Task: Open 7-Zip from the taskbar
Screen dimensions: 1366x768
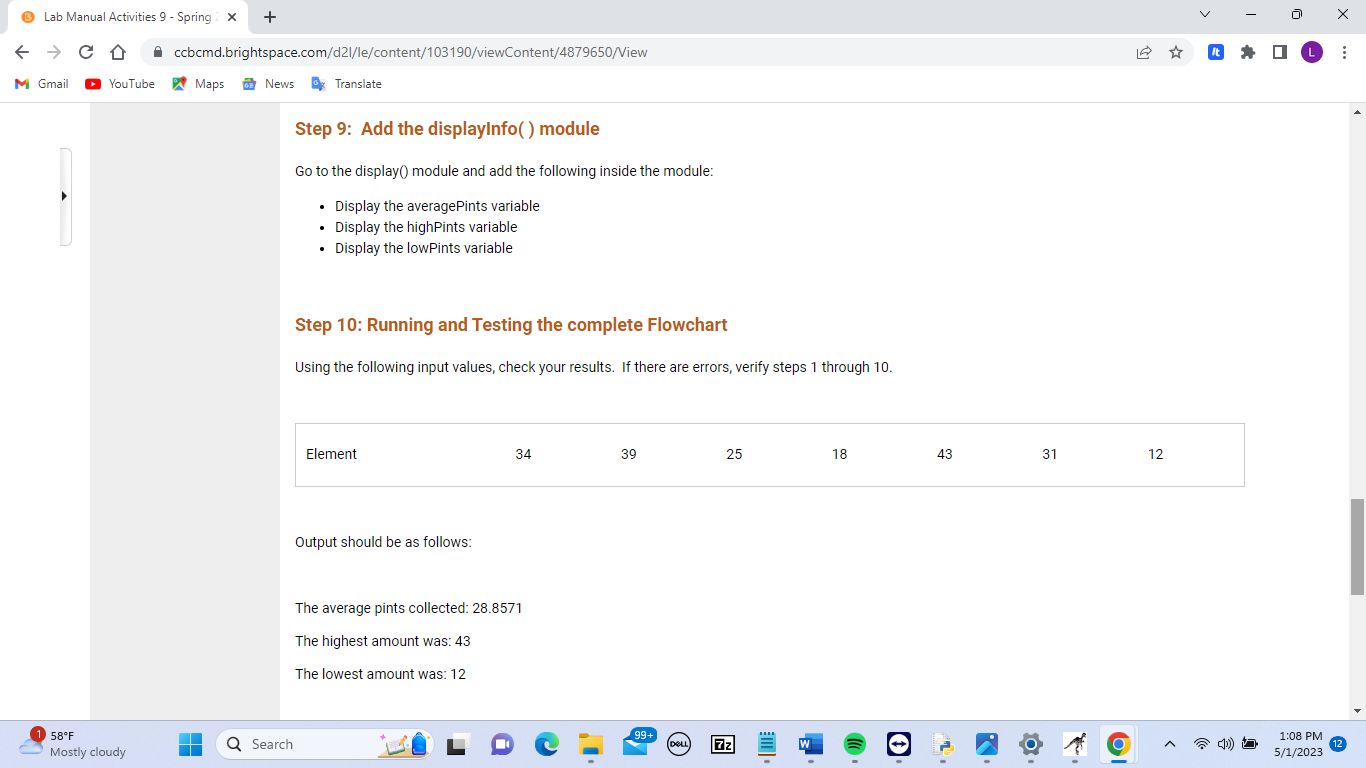Action: tap(721, 744)
